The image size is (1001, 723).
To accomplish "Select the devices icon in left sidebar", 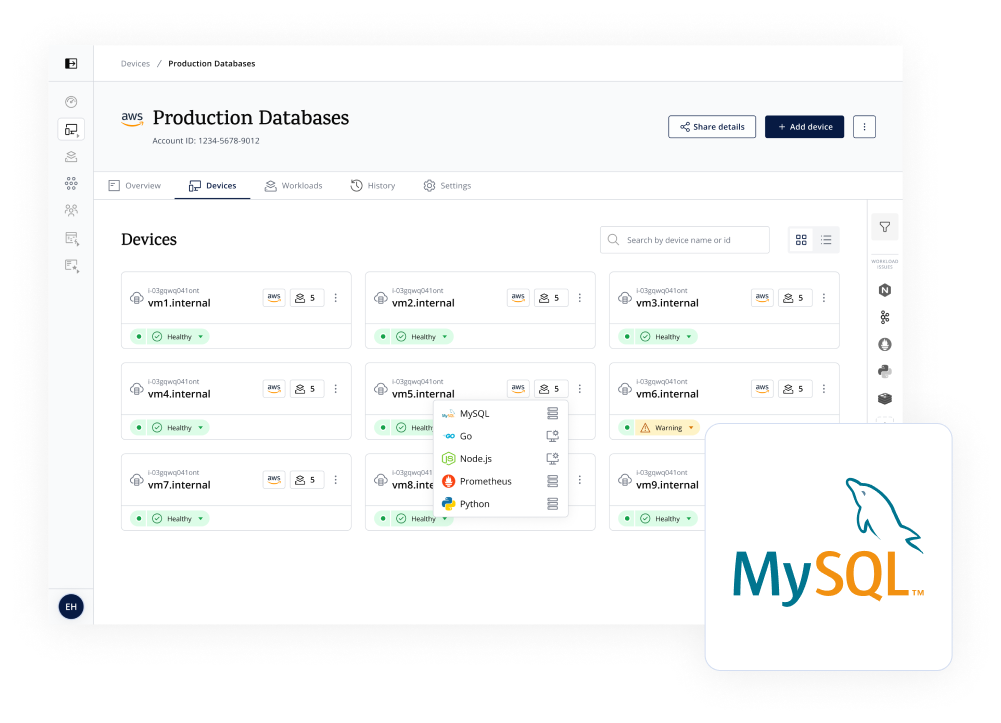I will pyautogui.click(x=71, y=130).
